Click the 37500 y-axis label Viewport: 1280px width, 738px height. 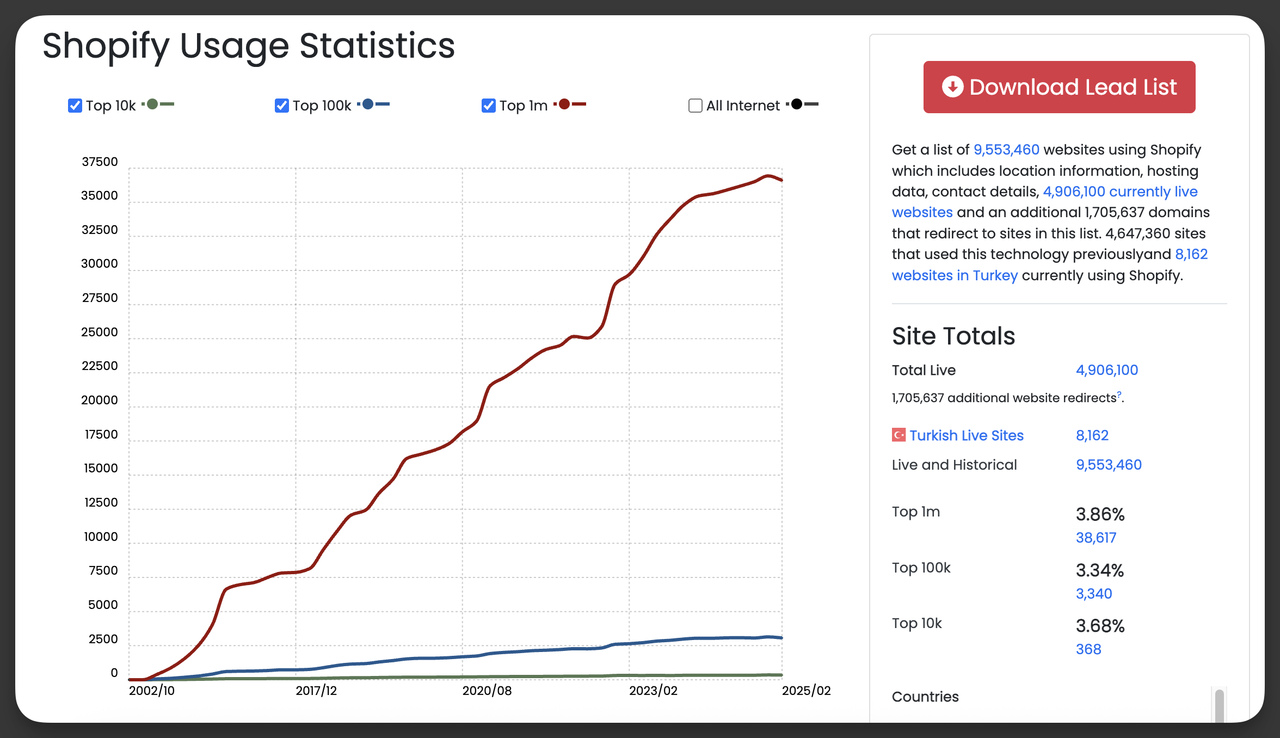(100, 162)
